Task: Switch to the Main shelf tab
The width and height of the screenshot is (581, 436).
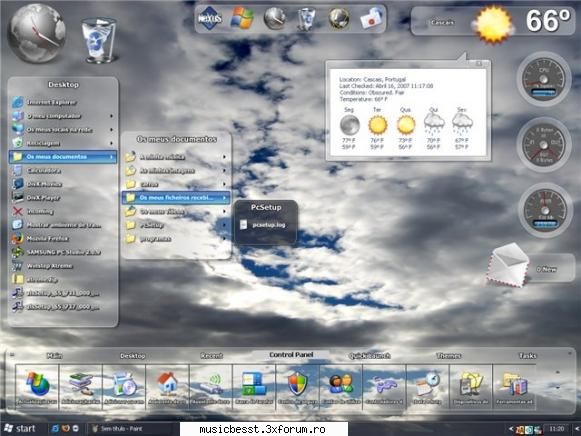Action: pyautogui.click(x=54, y=356)
